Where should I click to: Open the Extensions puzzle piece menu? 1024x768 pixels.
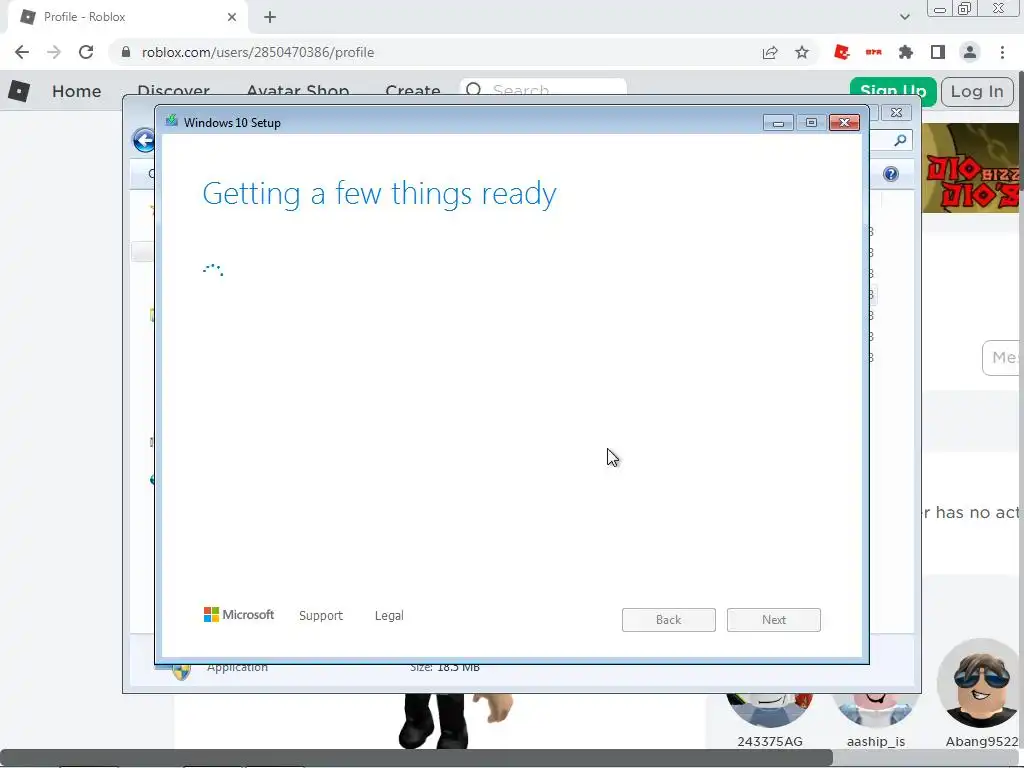point(906,52)
